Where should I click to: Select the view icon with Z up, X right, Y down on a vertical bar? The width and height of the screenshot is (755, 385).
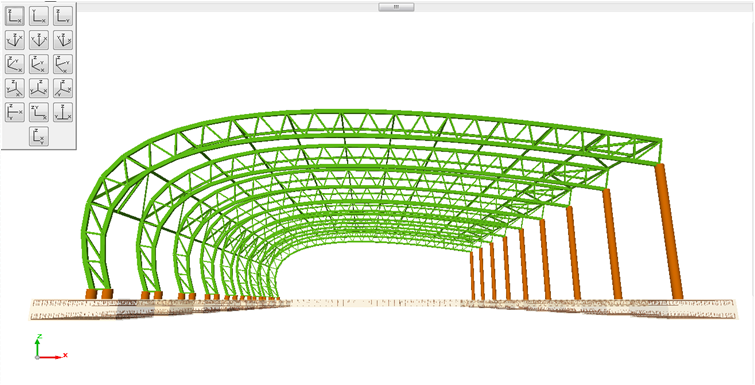point(15,113)
